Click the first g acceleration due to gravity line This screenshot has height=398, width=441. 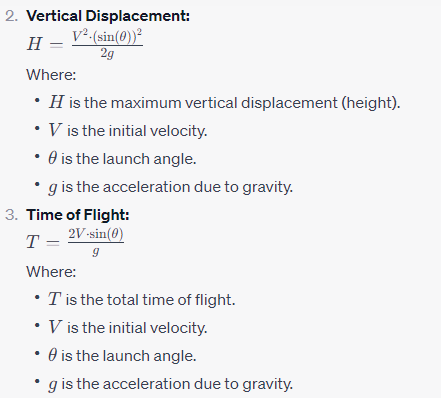coord(170,187)
